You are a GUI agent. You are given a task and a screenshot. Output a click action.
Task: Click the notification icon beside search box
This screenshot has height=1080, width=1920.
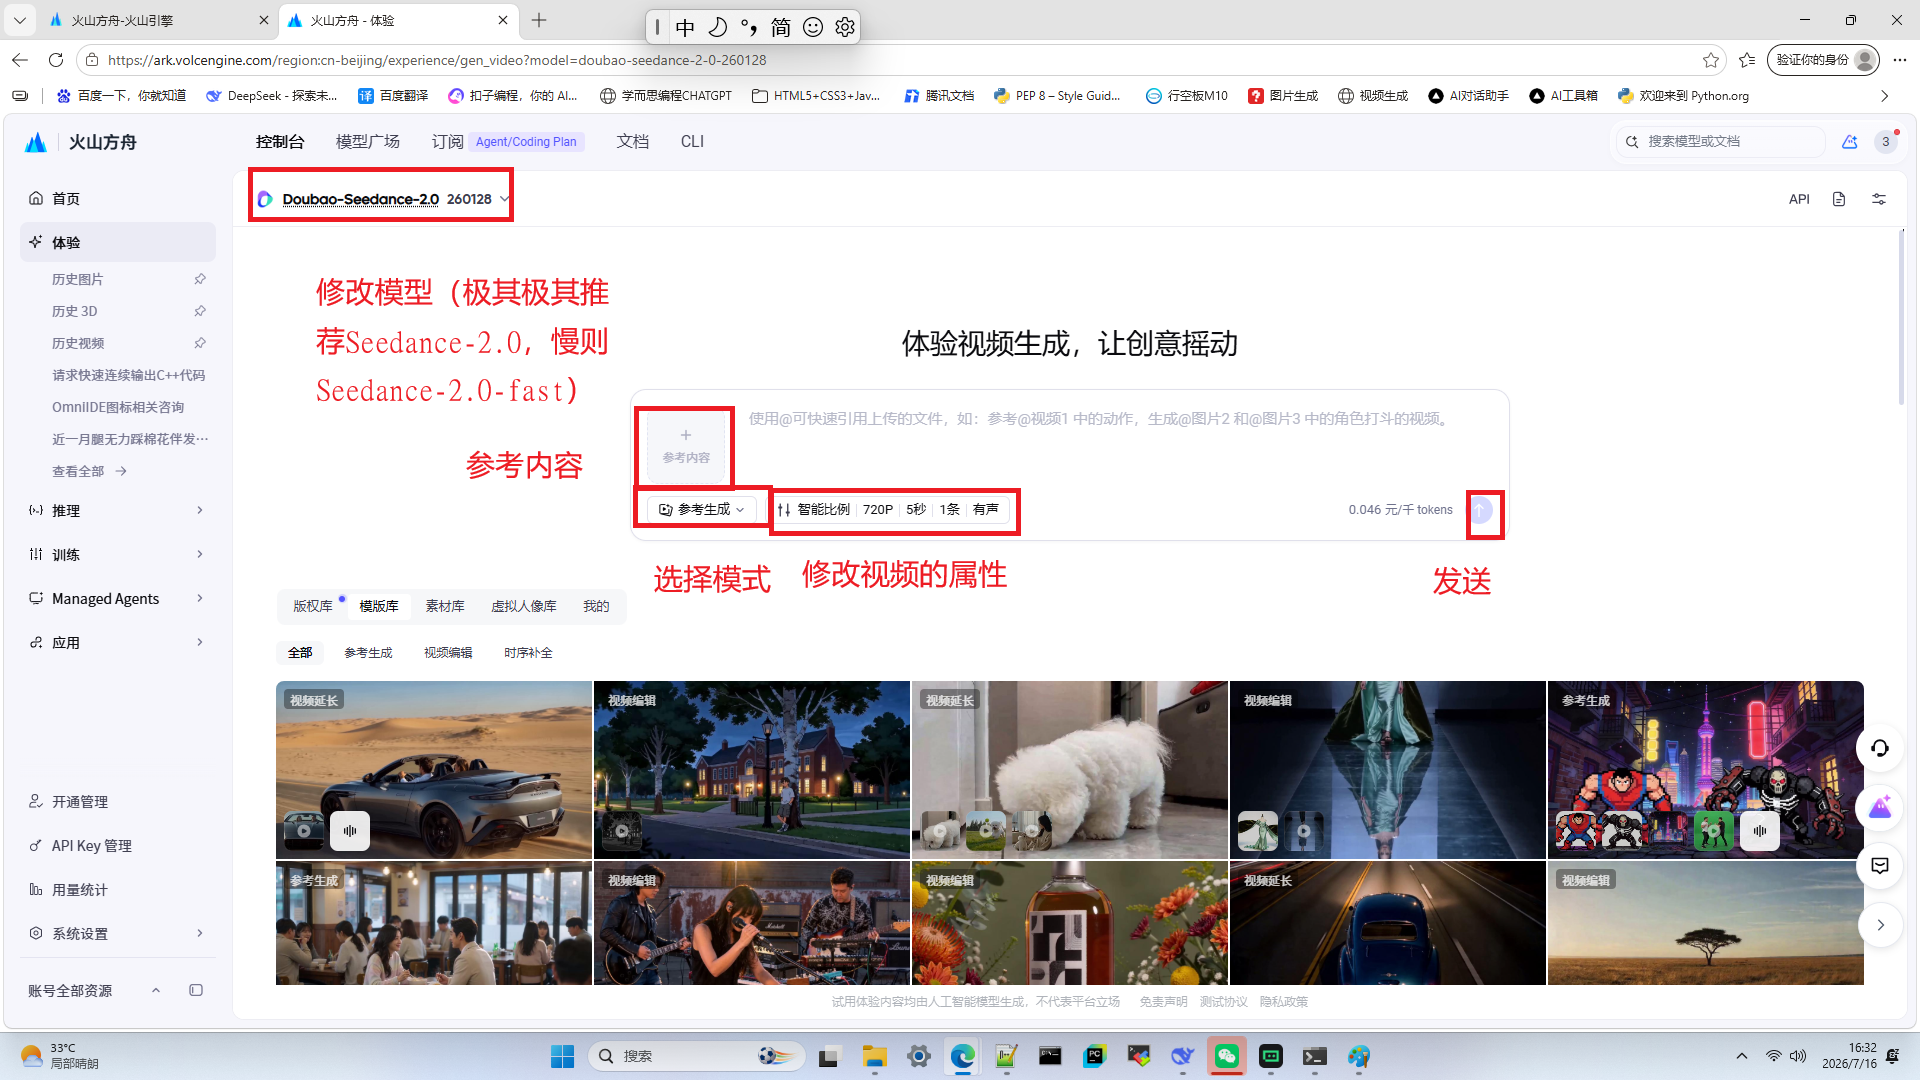point(1850,141)
